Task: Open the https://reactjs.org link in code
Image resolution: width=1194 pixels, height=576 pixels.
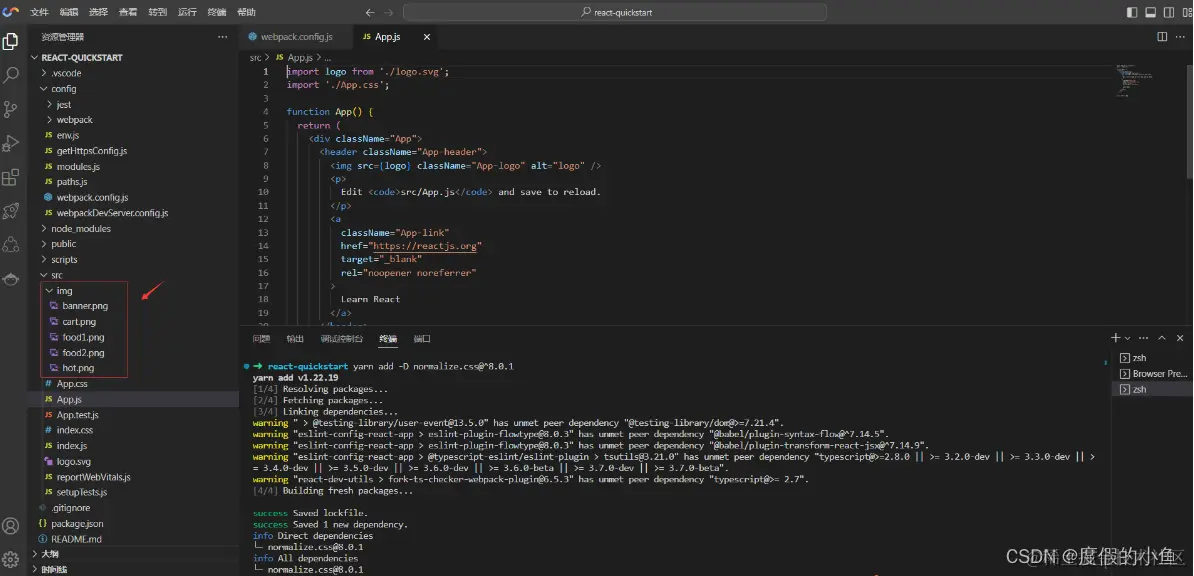Action: pyautogui.click(x=426, y=246)
